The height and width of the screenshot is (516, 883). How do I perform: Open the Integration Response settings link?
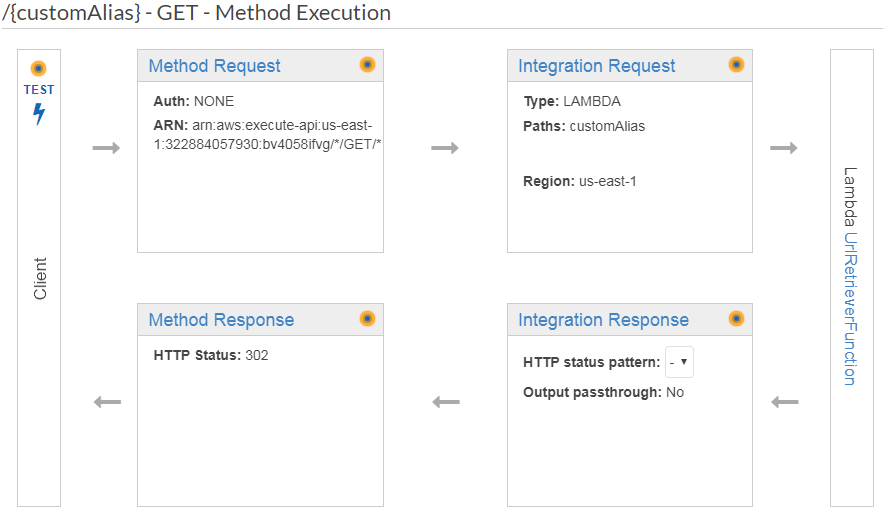click(x=603, y=320)
